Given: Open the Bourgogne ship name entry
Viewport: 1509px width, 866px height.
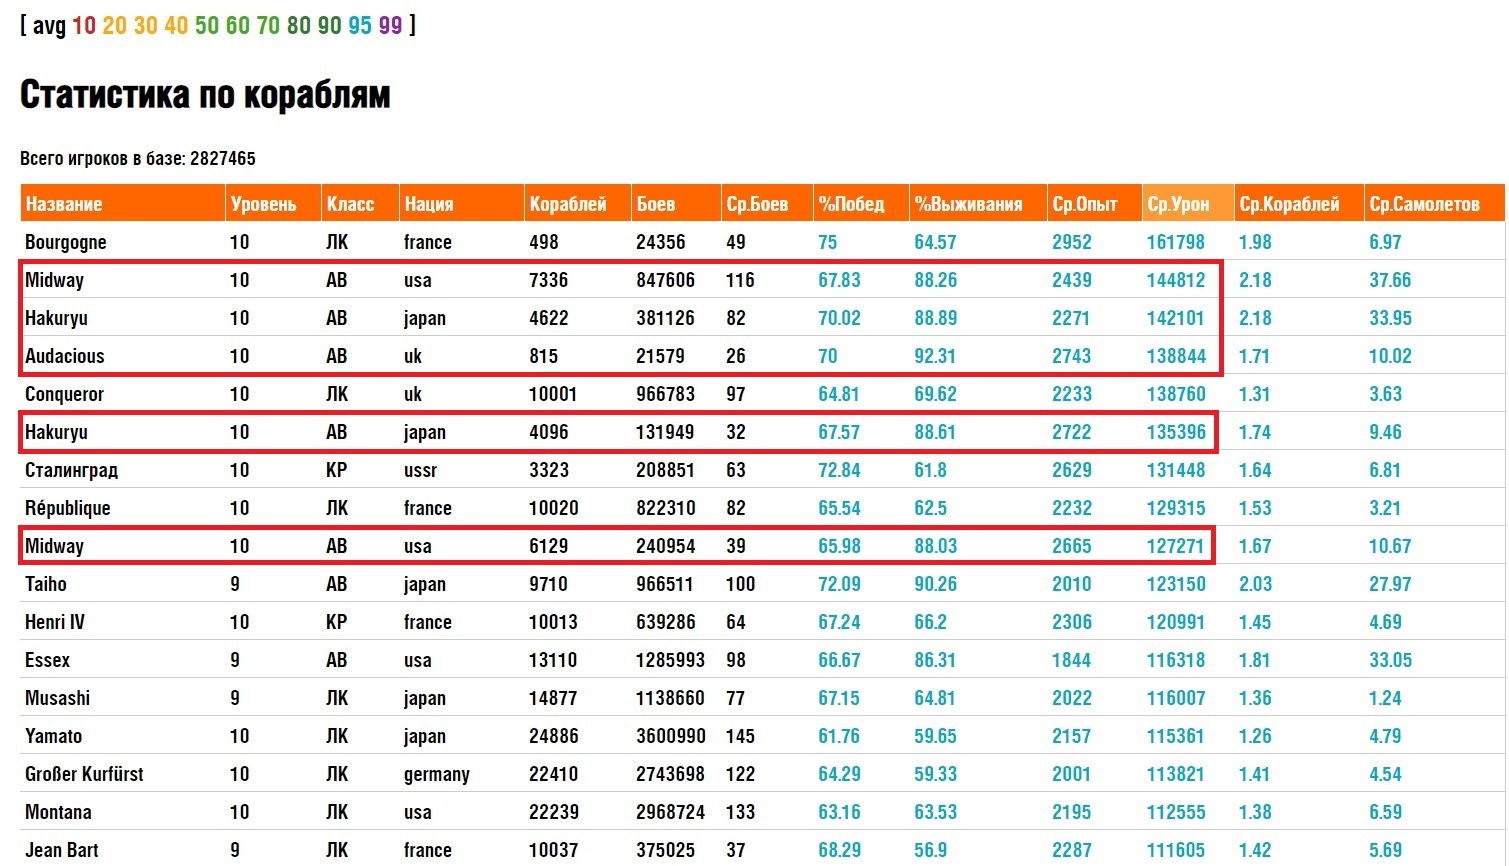Looking at the screenshot, I should pyautogui.click(x=66, y=242).
